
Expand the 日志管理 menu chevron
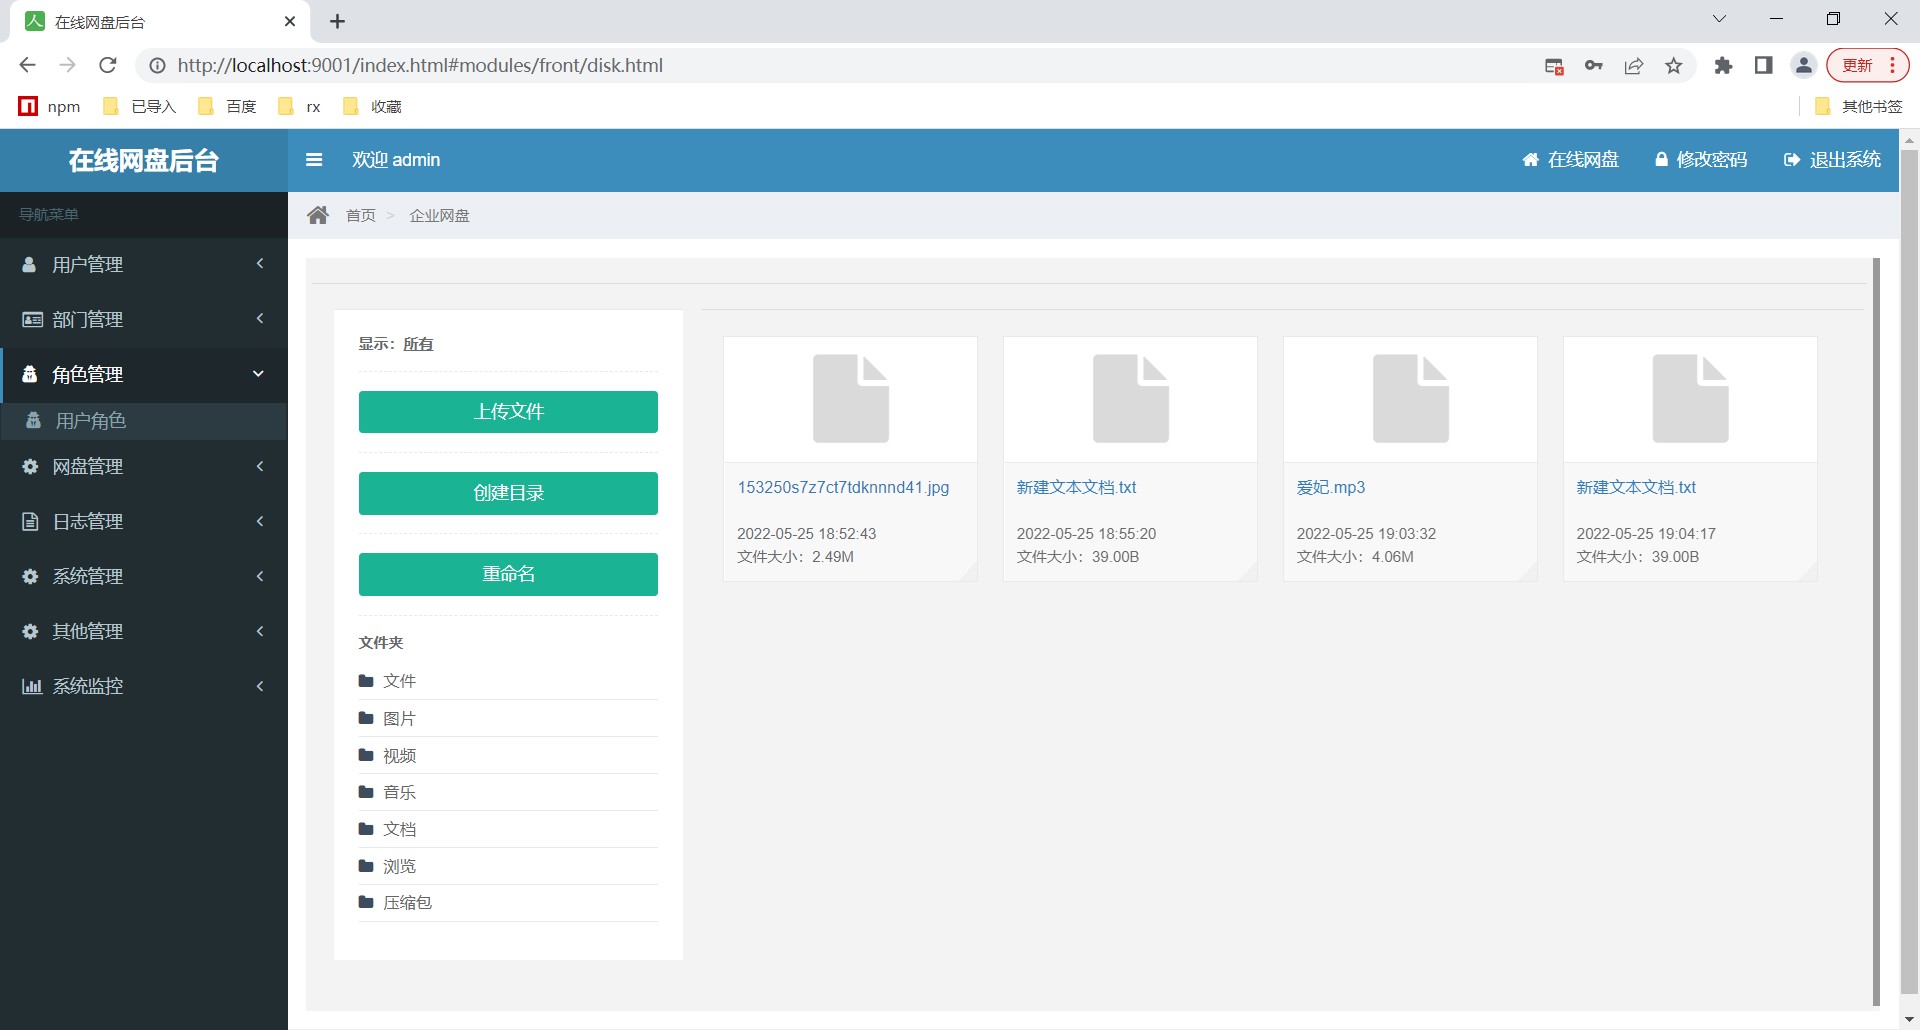point(260,521)
